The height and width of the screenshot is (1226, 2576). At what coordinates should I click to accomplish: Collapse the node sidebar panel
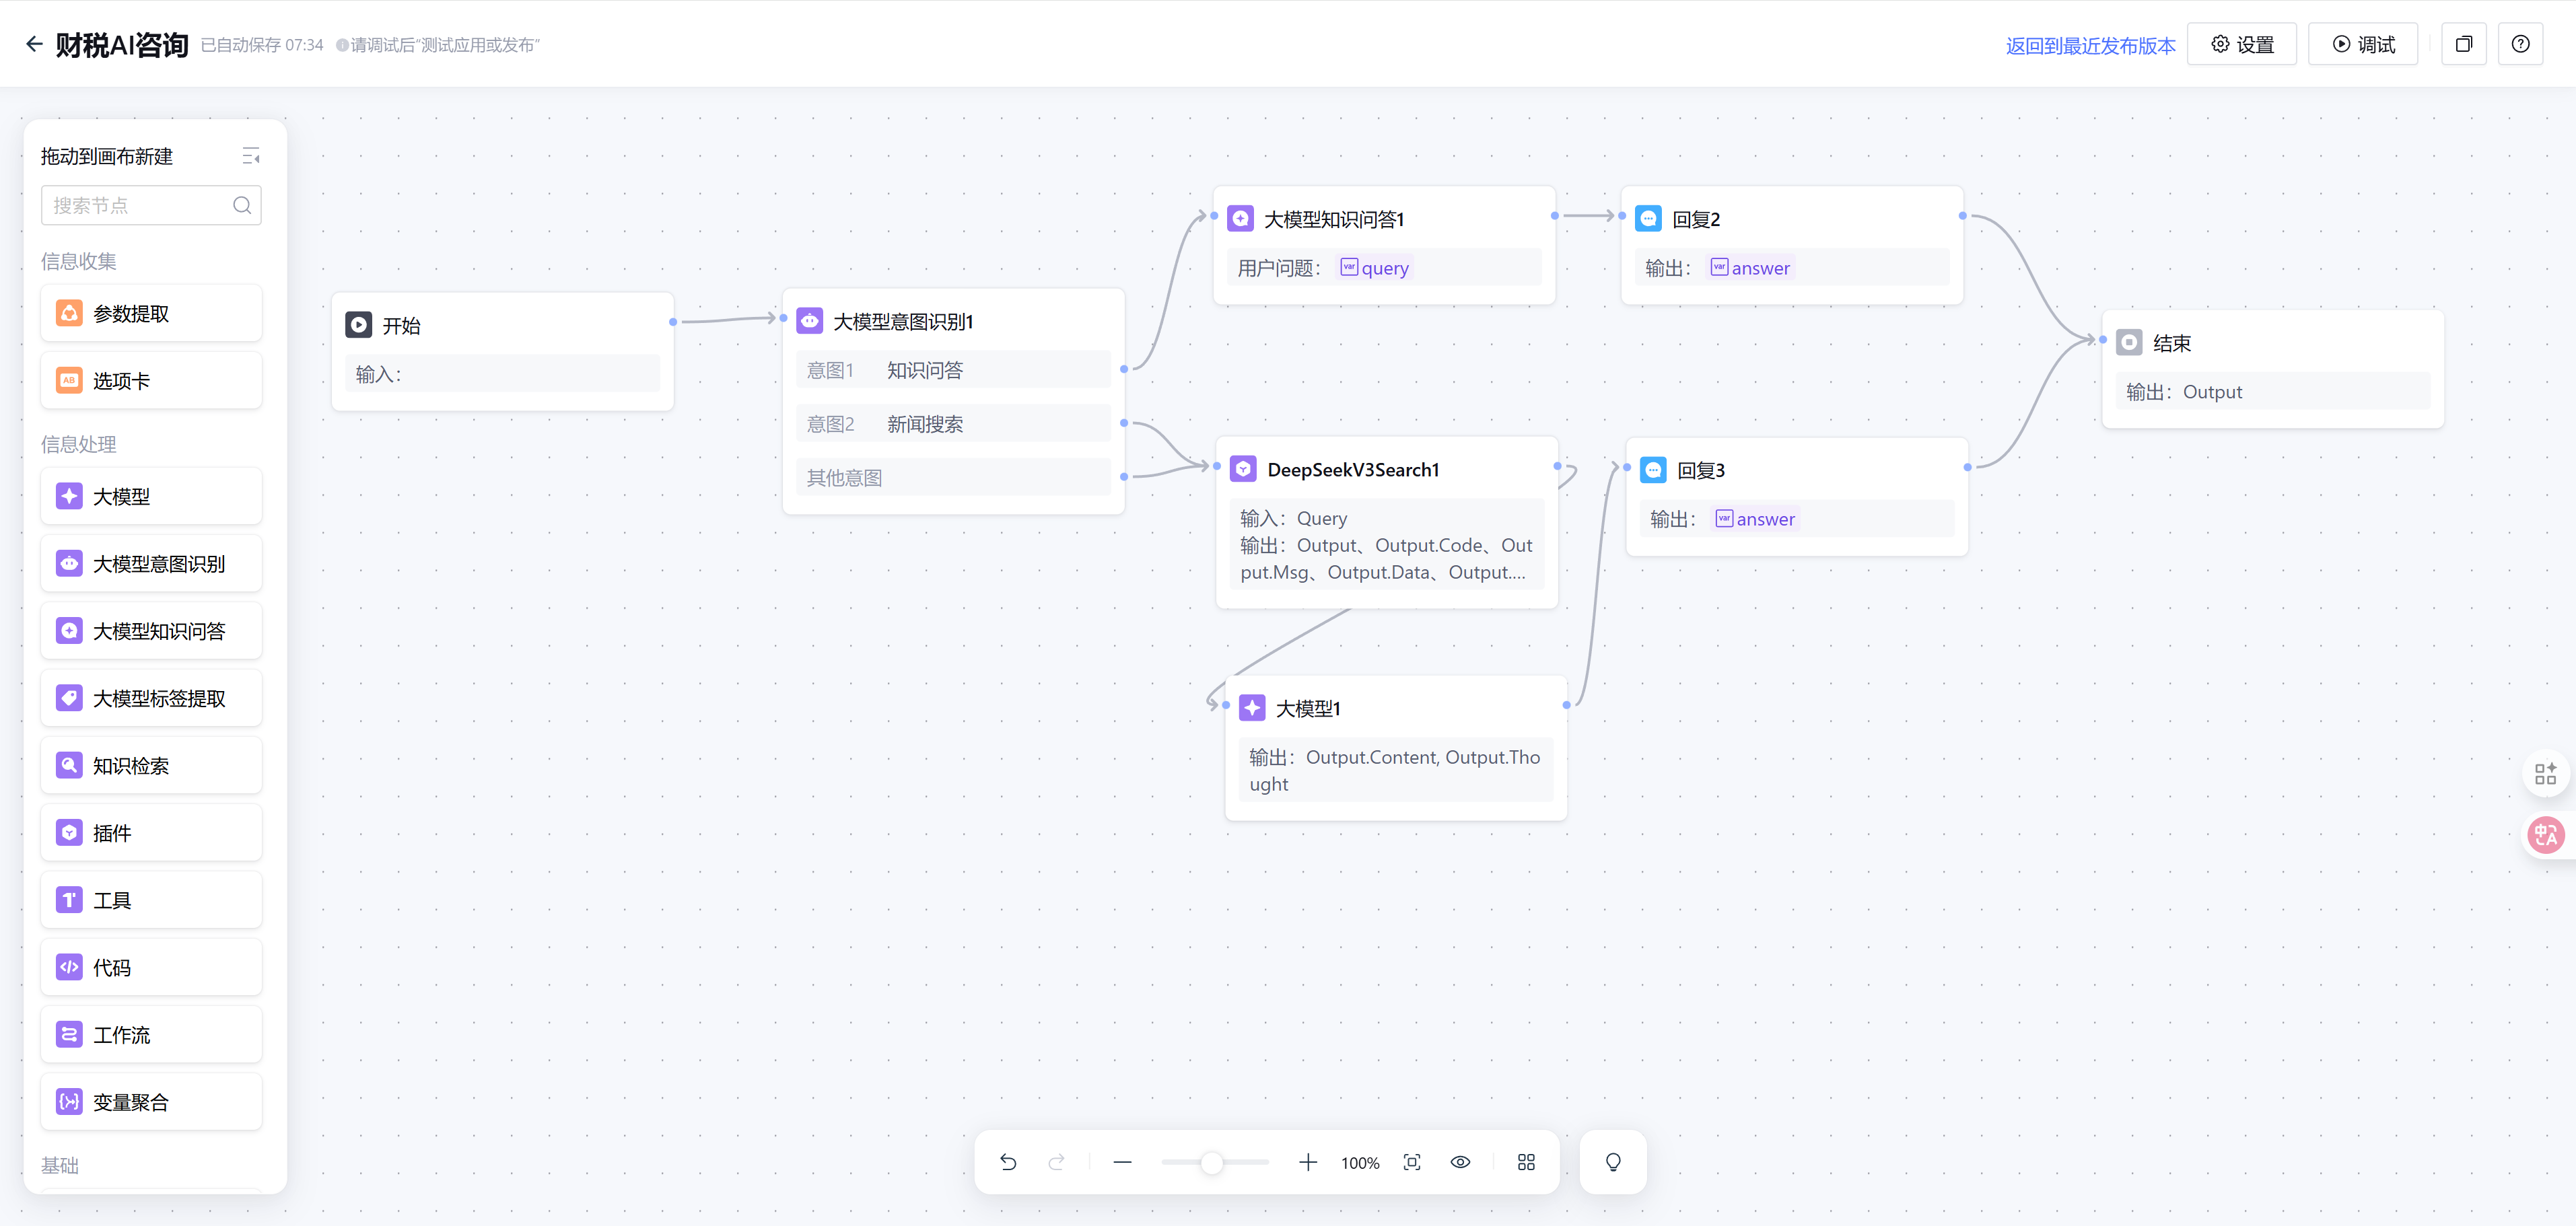pyautogui.click(x=251, y=156)
